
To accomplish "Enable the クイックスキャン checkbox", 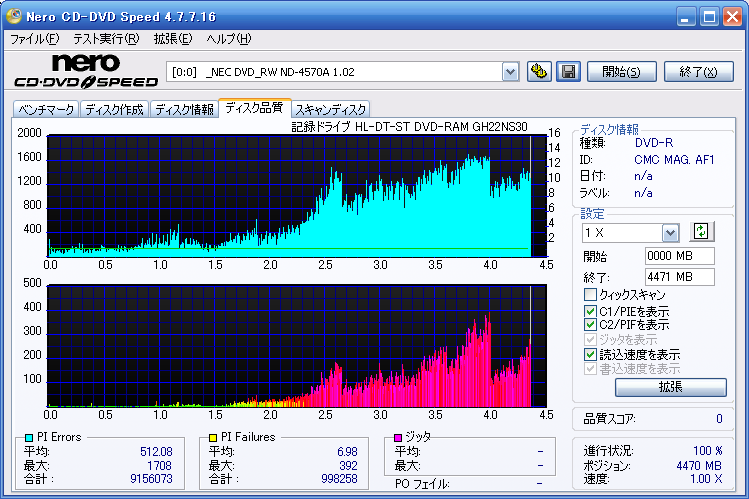I will click(x=590, y=294).
